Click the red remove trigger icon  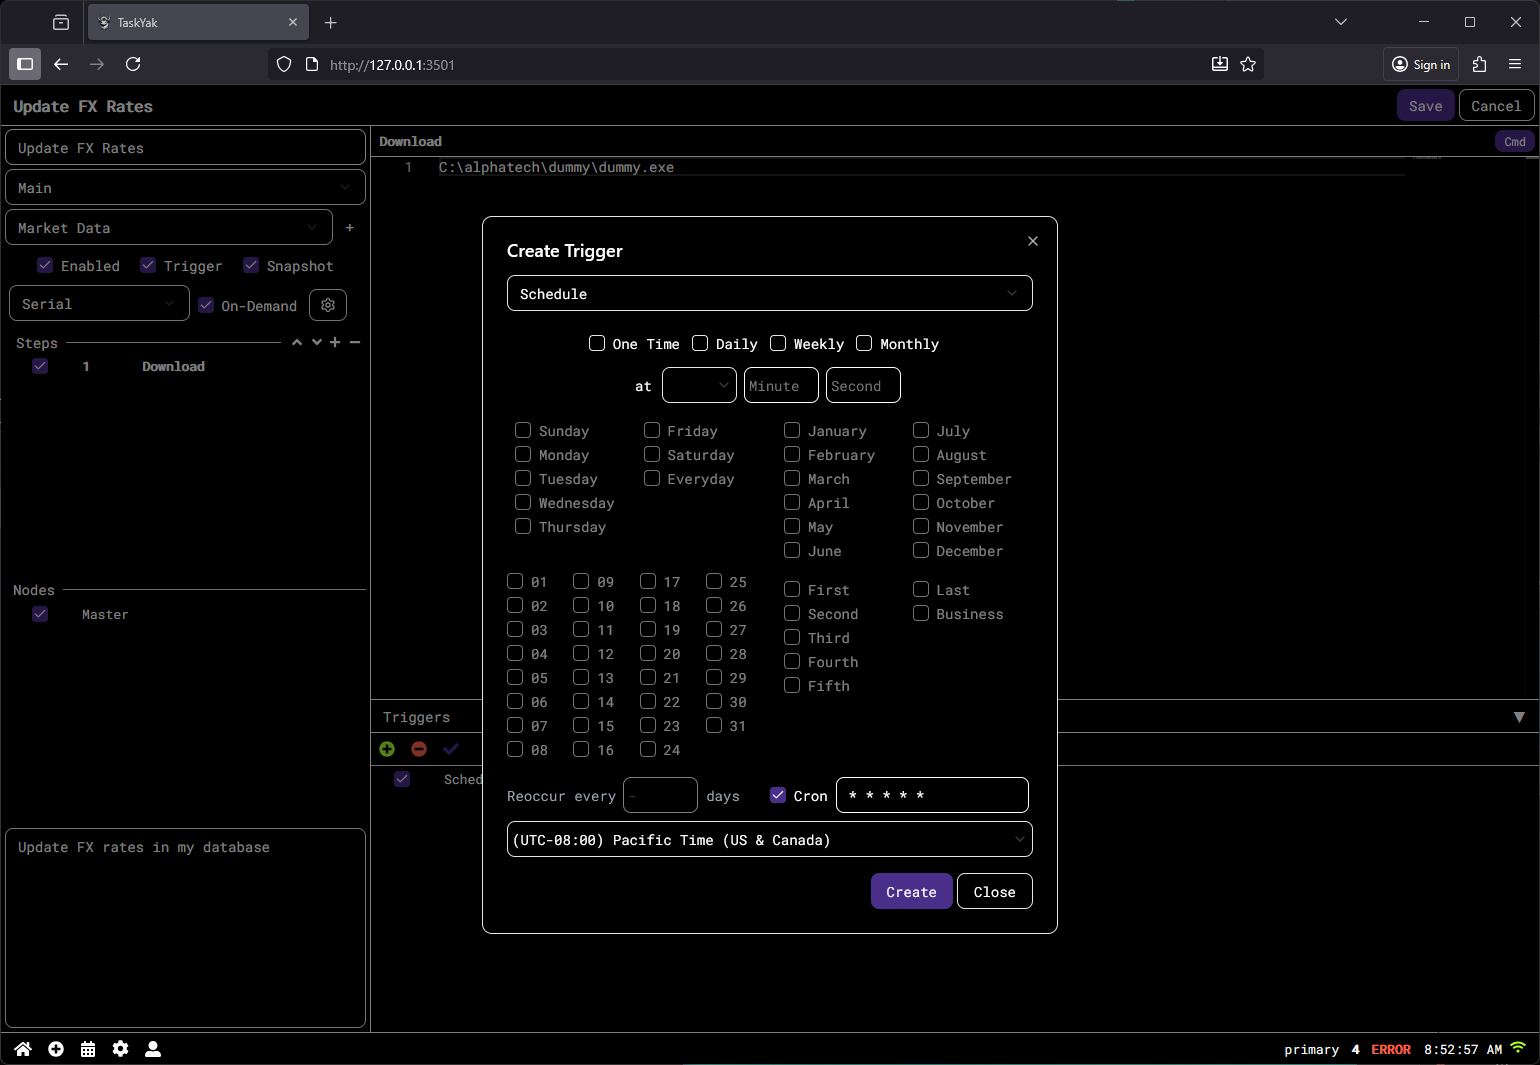pos(419,749)
